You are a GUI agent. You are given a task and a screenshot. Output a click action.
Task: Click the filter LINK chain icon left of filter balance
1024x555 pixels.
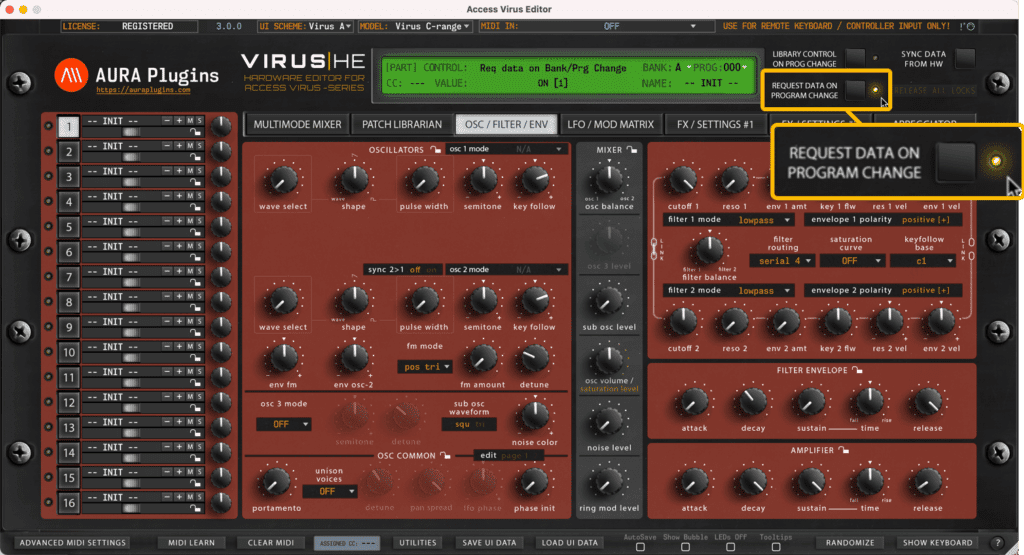click(x=654, y=249)
